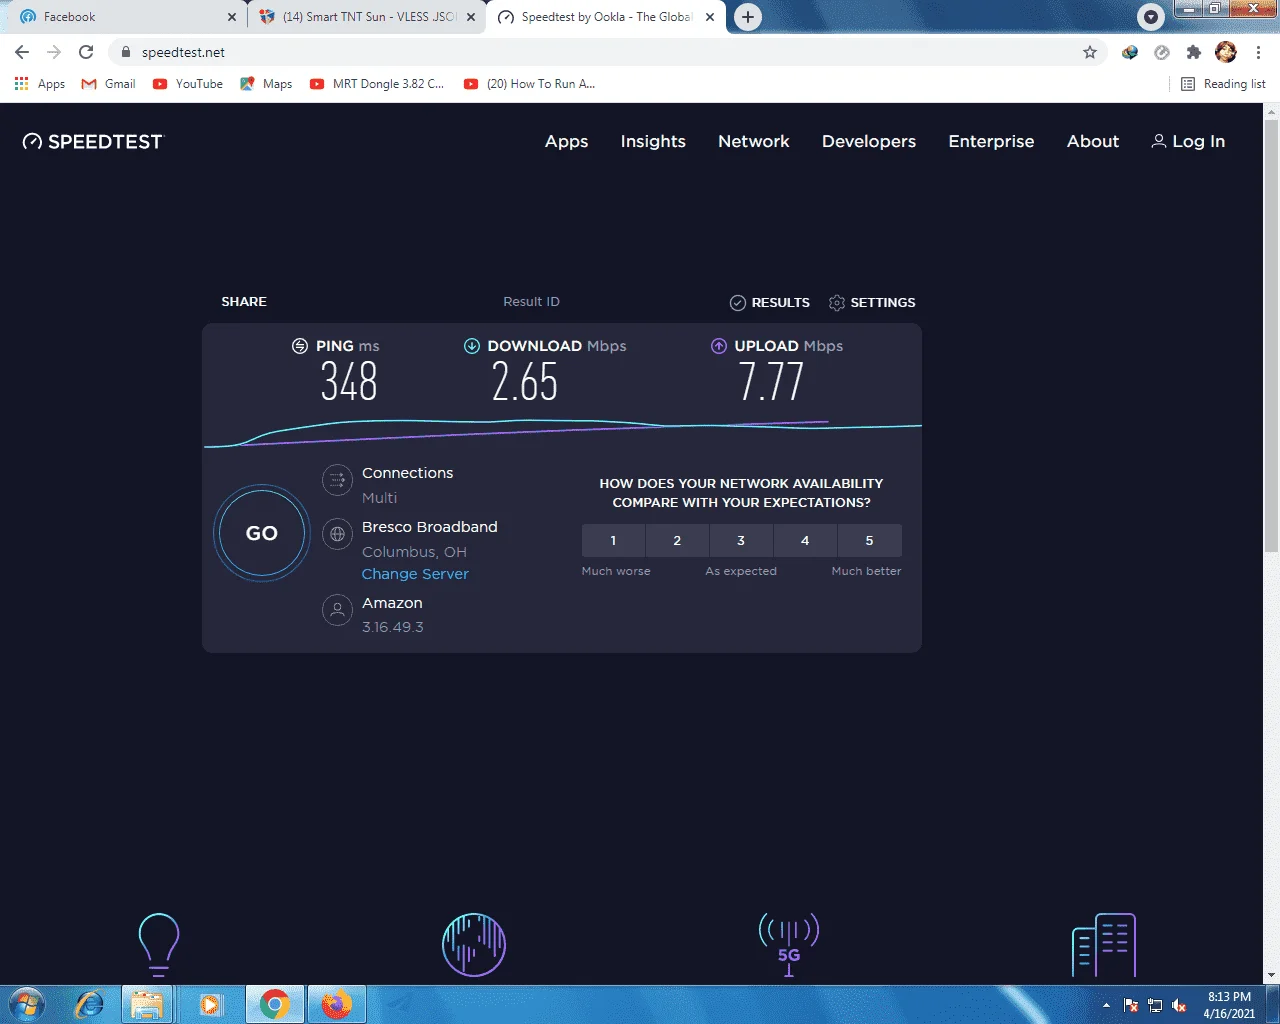Open Developers menu item

(x=869, y=142)
